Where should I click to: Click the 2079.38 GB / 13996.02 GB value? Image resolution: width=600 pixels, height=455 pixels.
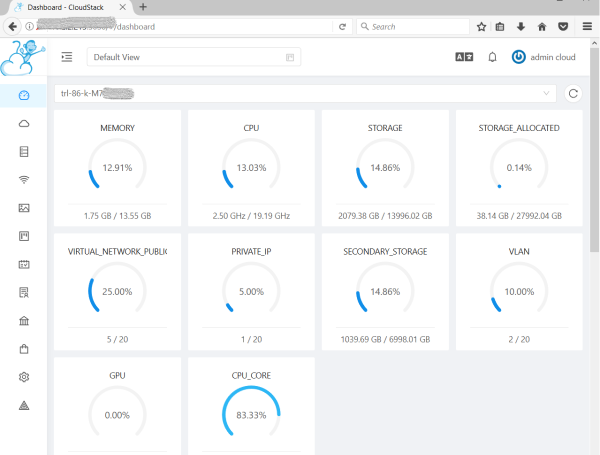click(x=385, y=216)
